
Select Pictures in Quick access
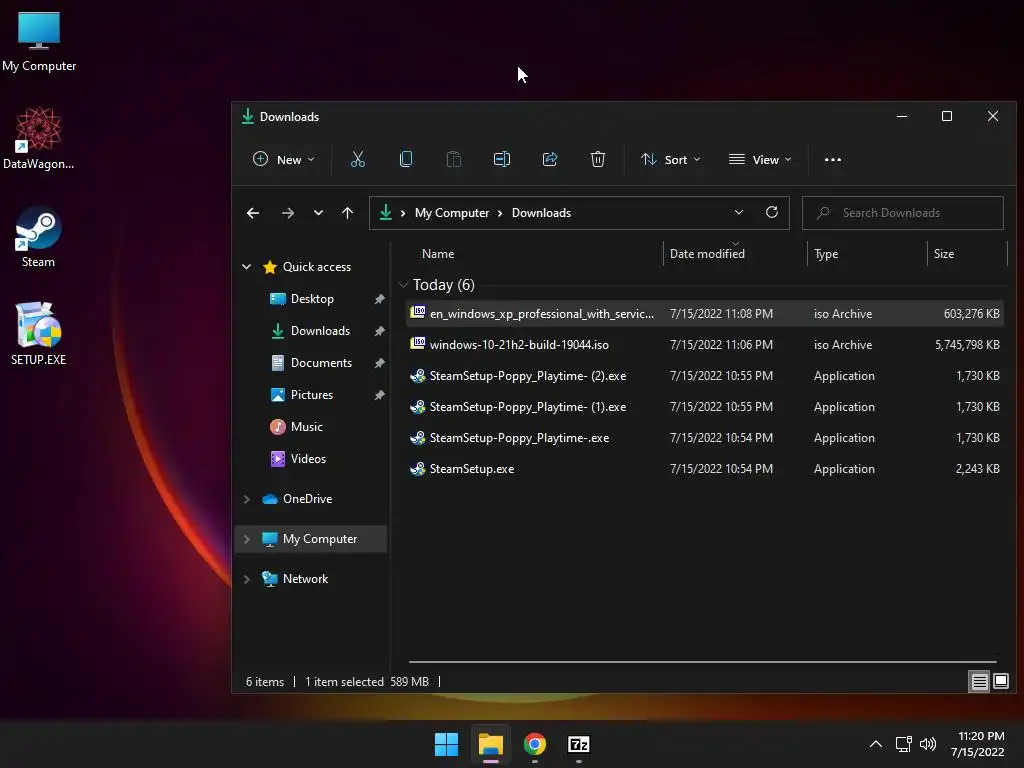(x=312, y=394)
